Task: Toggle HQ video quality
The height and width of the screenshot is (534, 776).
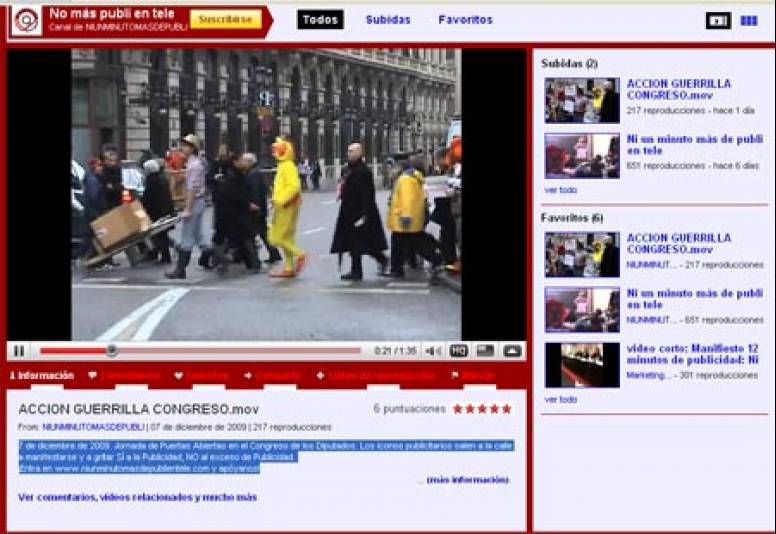Action: point(459,351)
